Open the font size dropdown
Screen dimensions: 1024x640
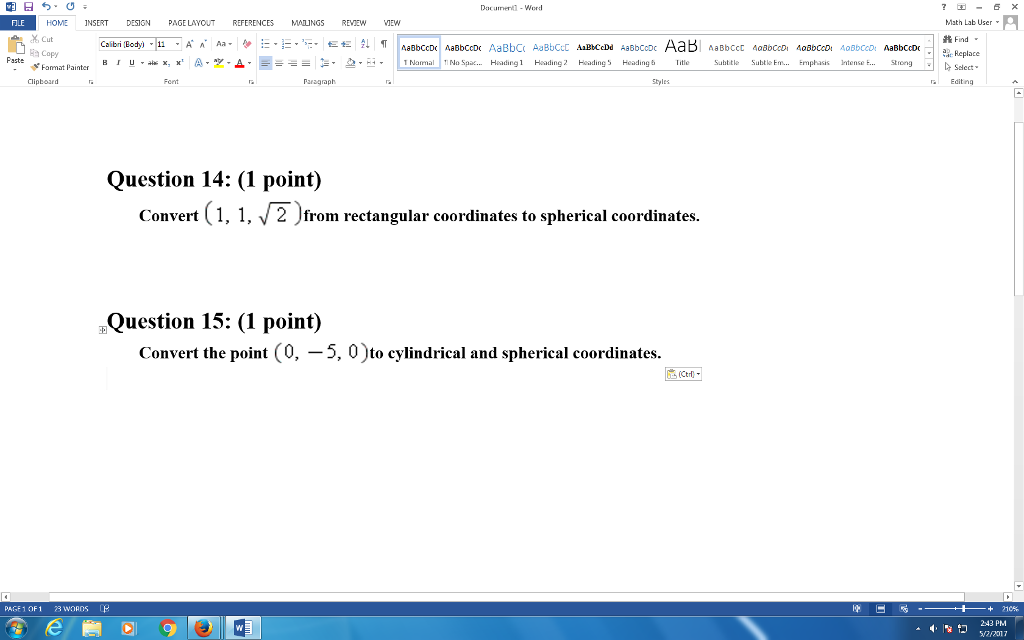click(x=177, y=43)
